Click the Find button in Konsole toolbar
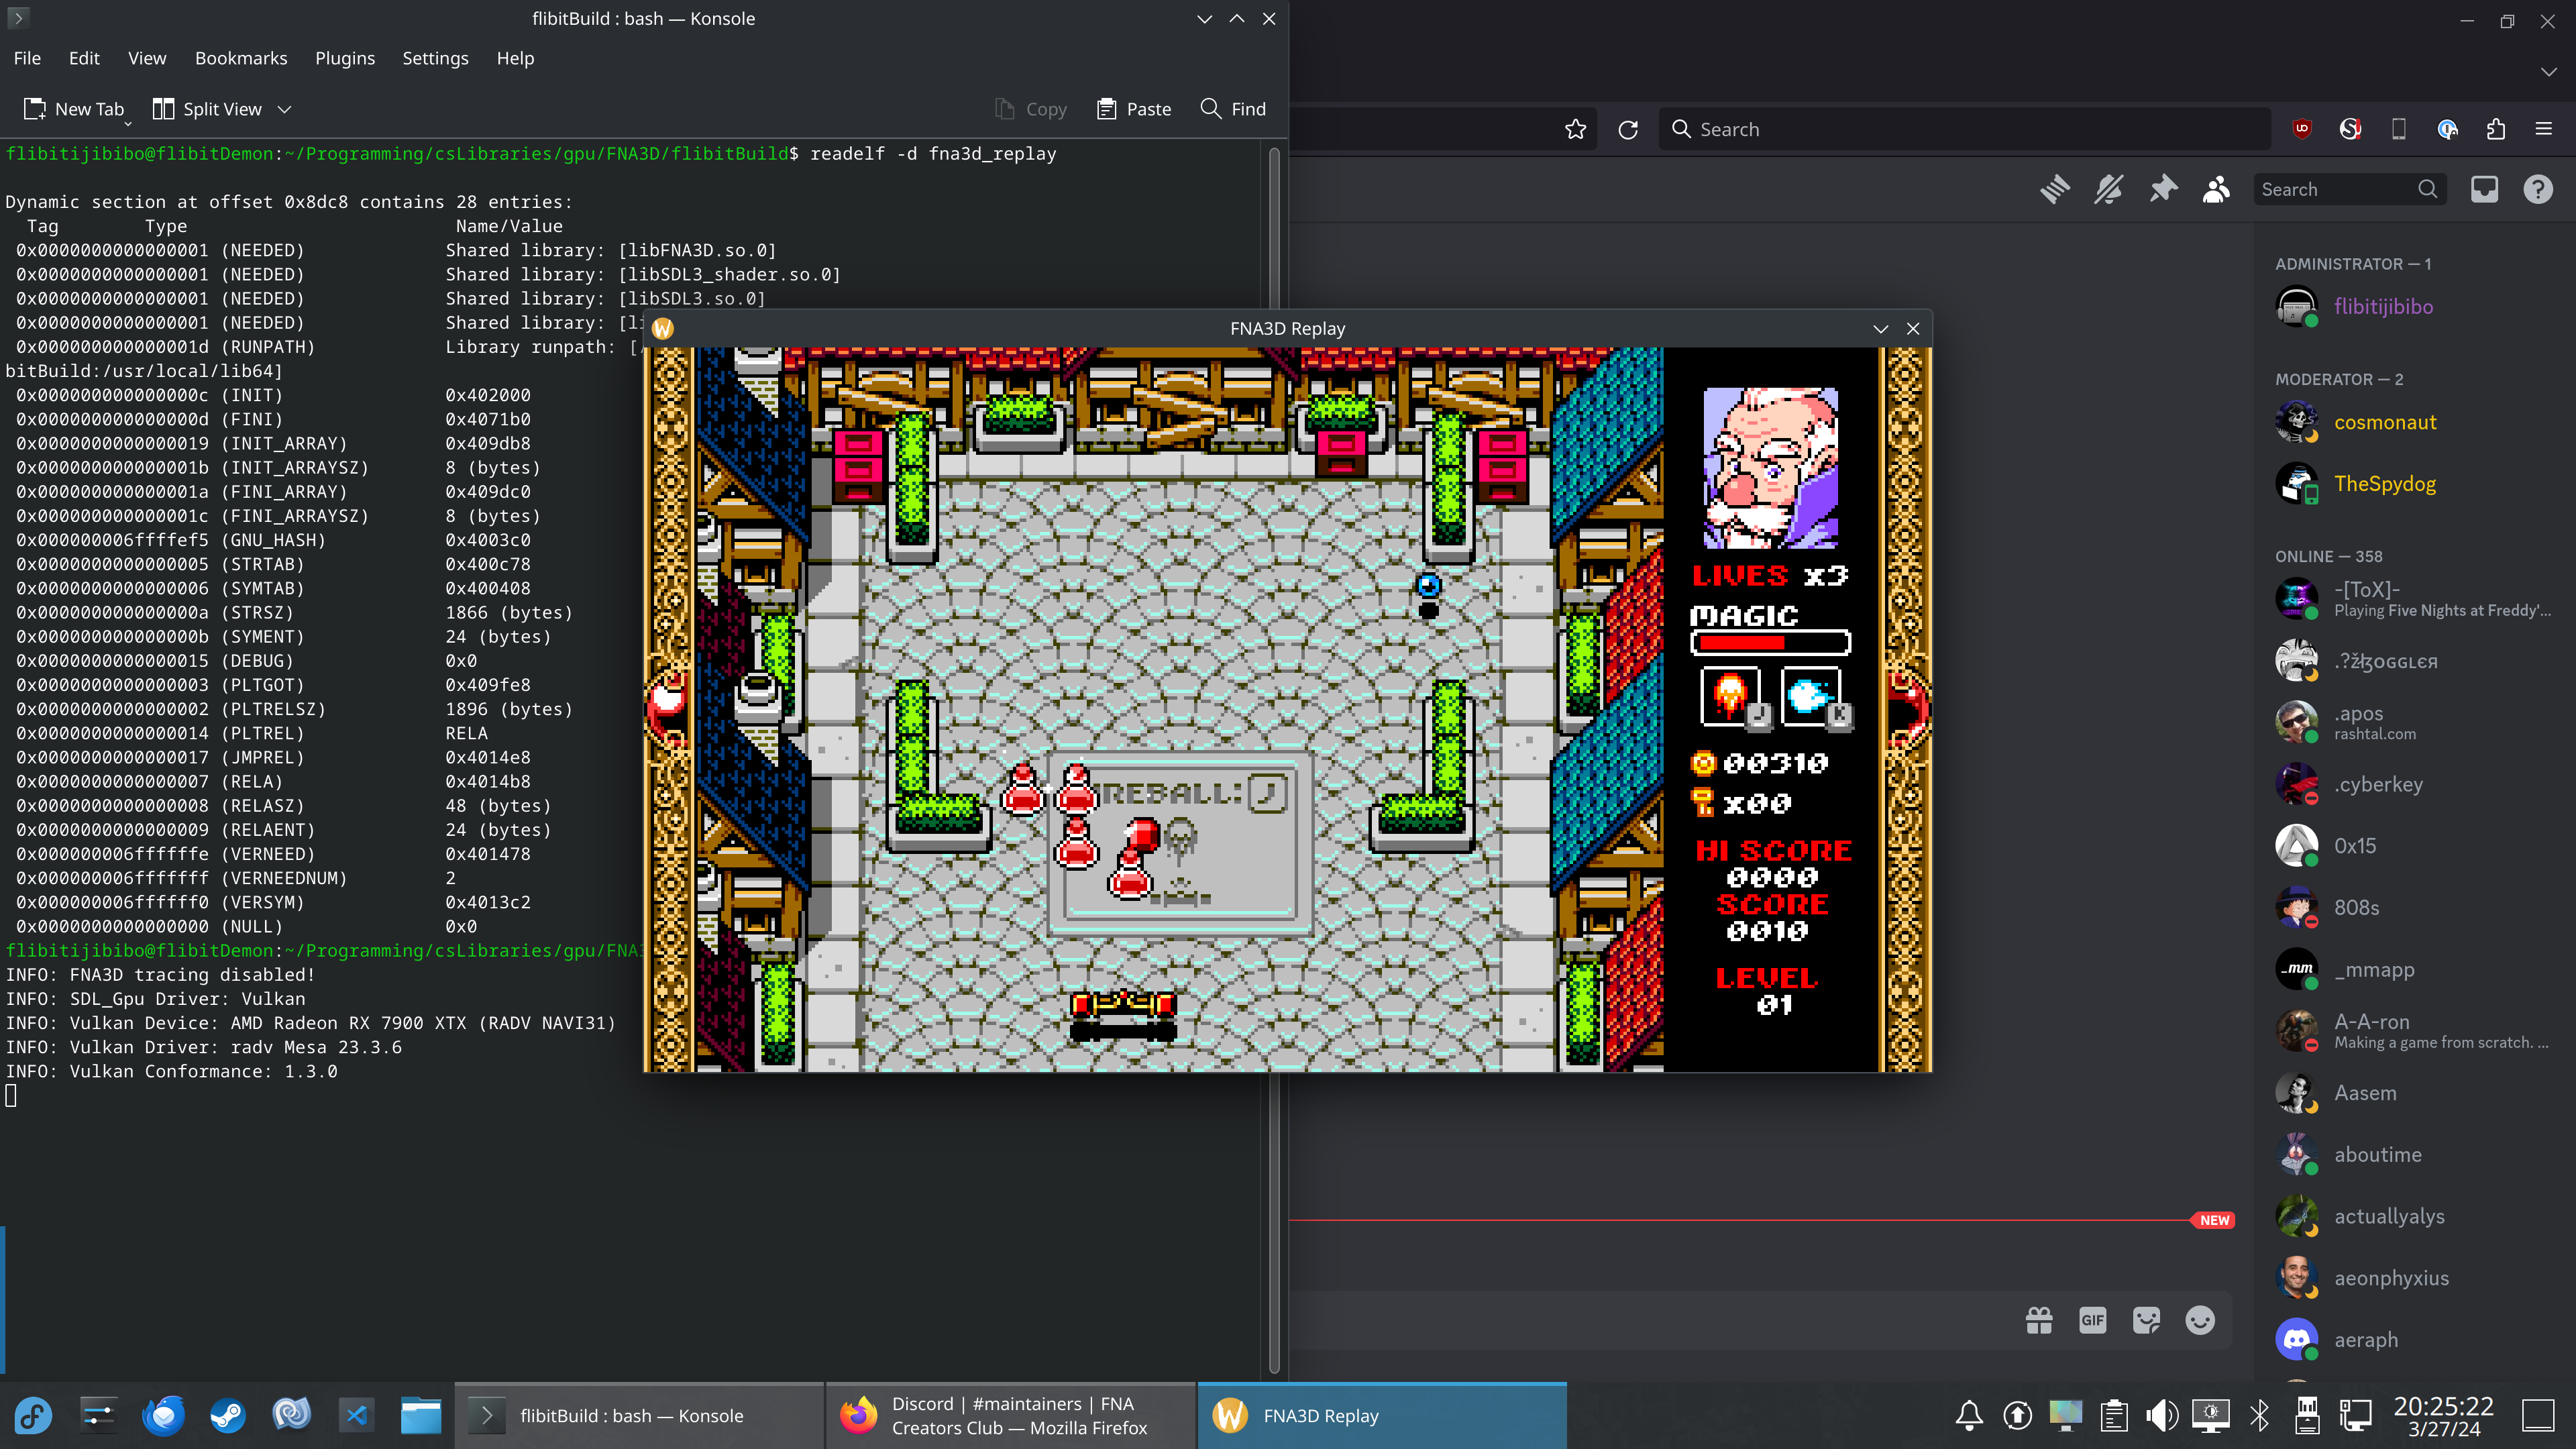Image resolution: width=2576 pixels, height=1449 pixels. pos(1233,109)
